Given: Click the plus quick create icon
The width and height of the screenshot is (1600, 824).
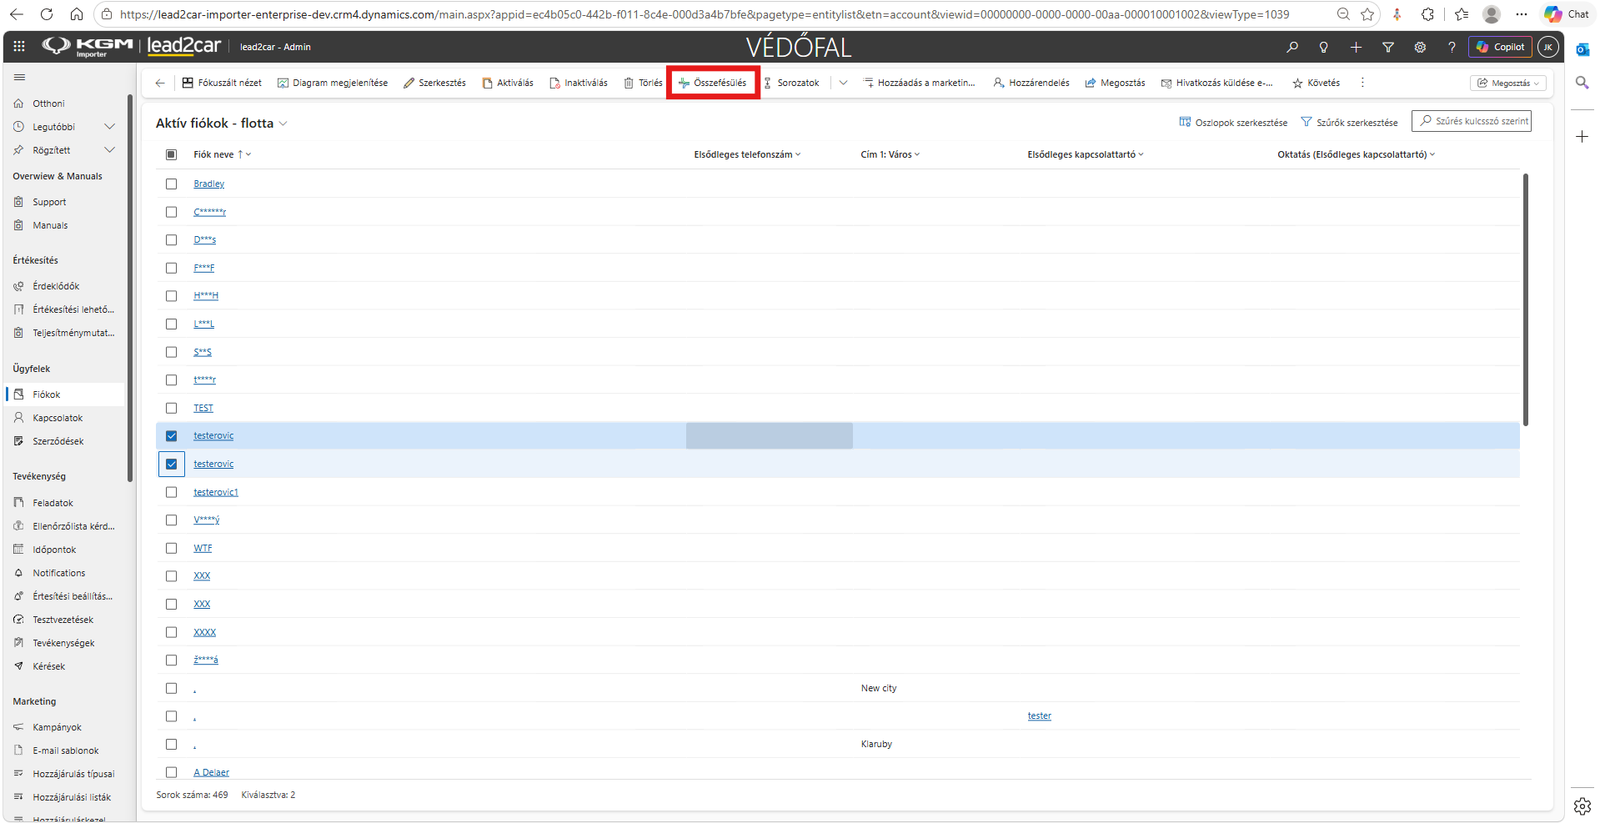Looking at the screenshot, I should (x=1356, y=47).
